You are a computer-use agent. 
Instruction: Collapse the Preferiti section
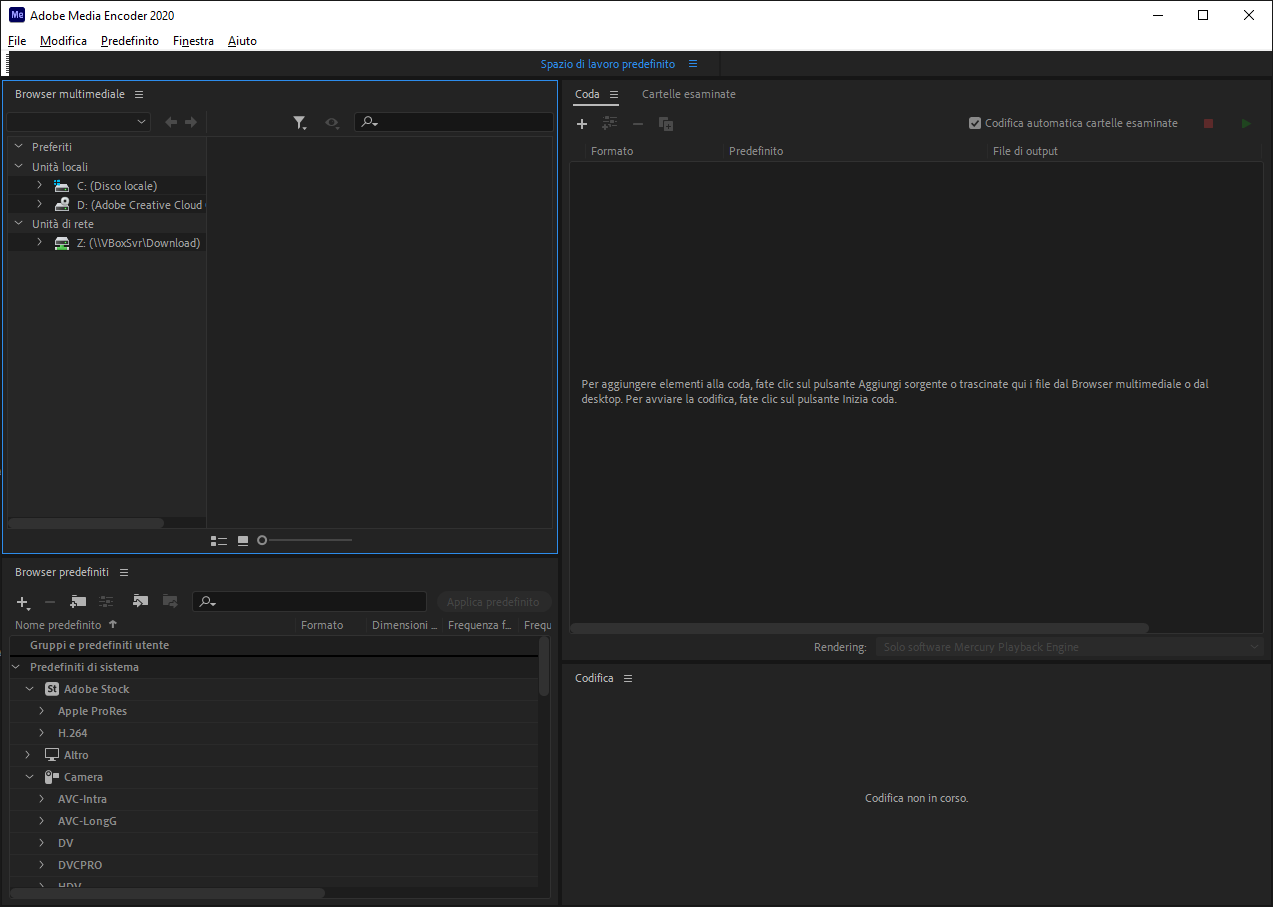tap(18, 147)
